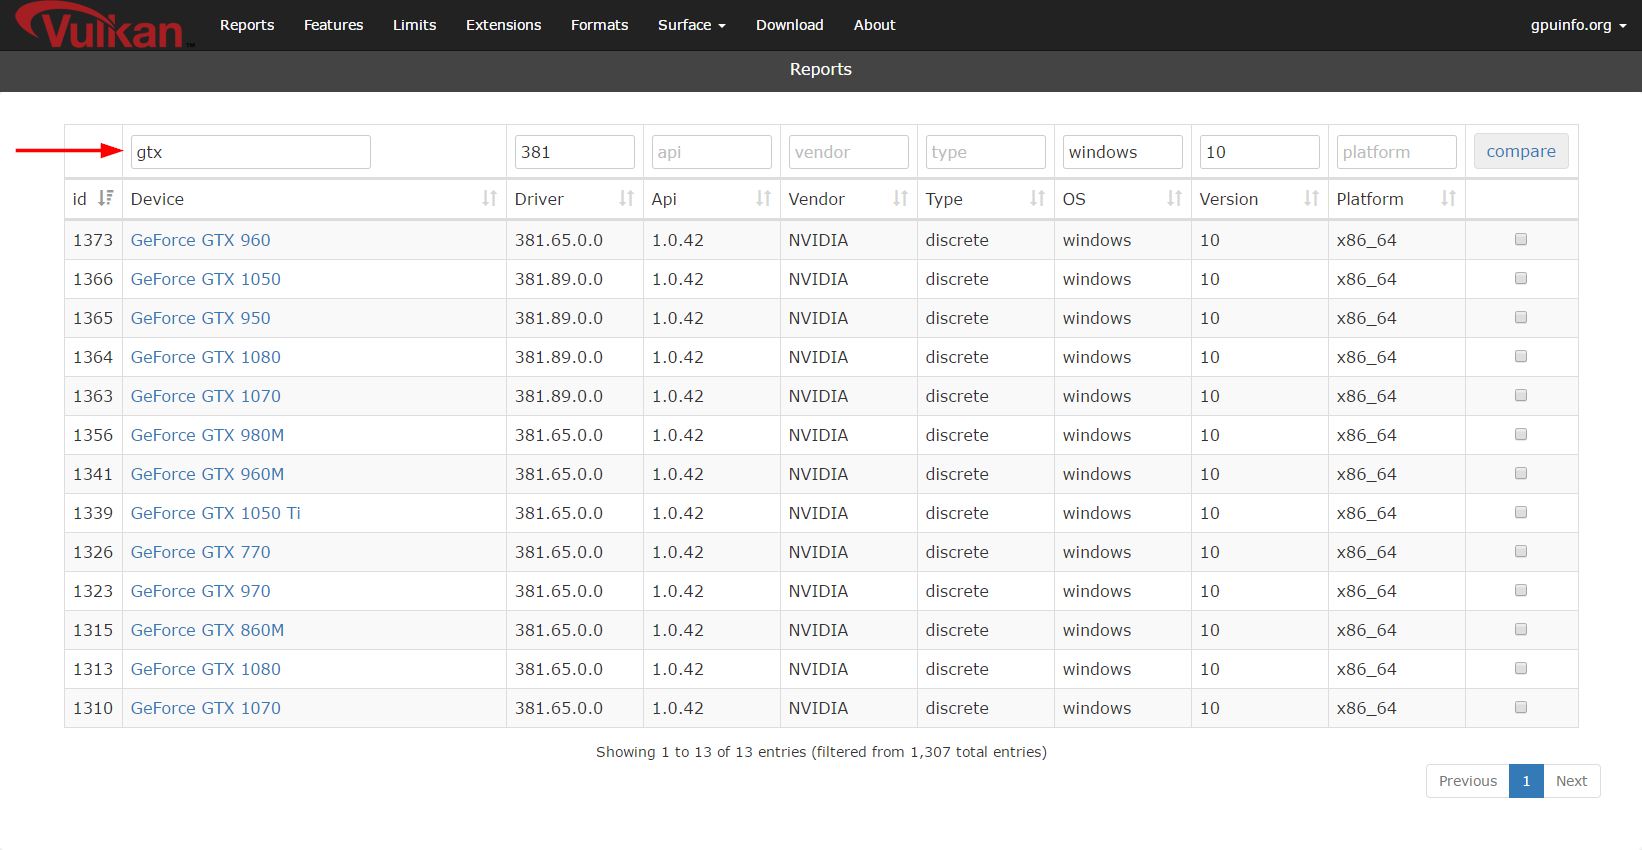Screen dimensions: 1642x850
Task: Open the Limits page
Action: pyautogui.click(x=414, y=25)
